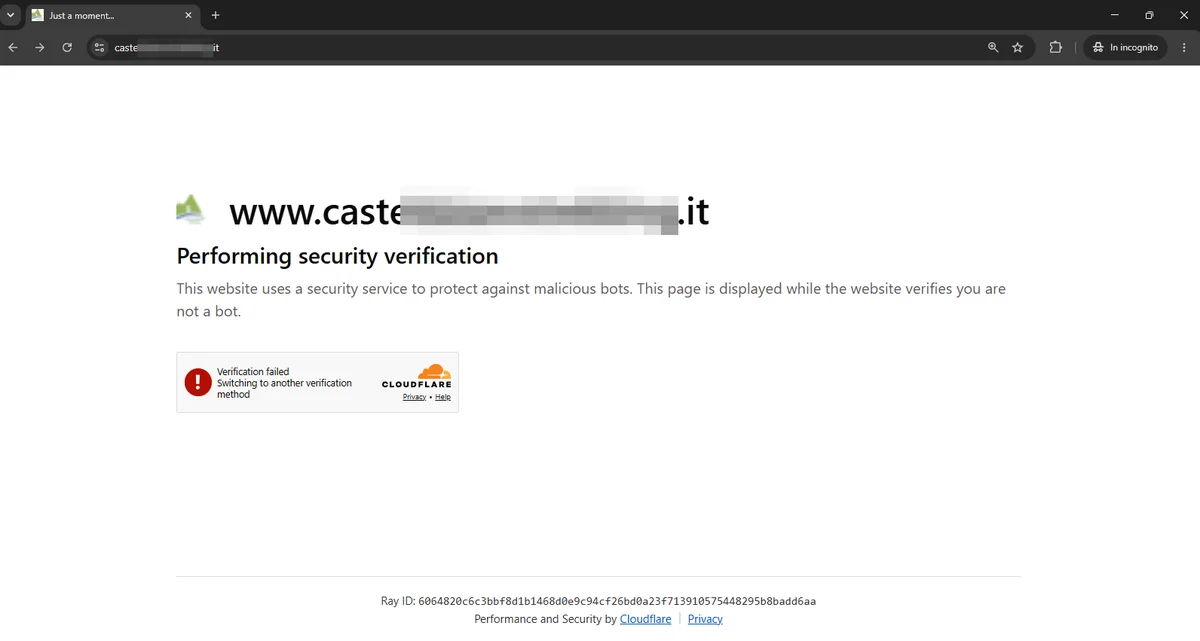Open the zoom magnifier icon in the address bar
1200x641 pixels.
coord(993,47)
